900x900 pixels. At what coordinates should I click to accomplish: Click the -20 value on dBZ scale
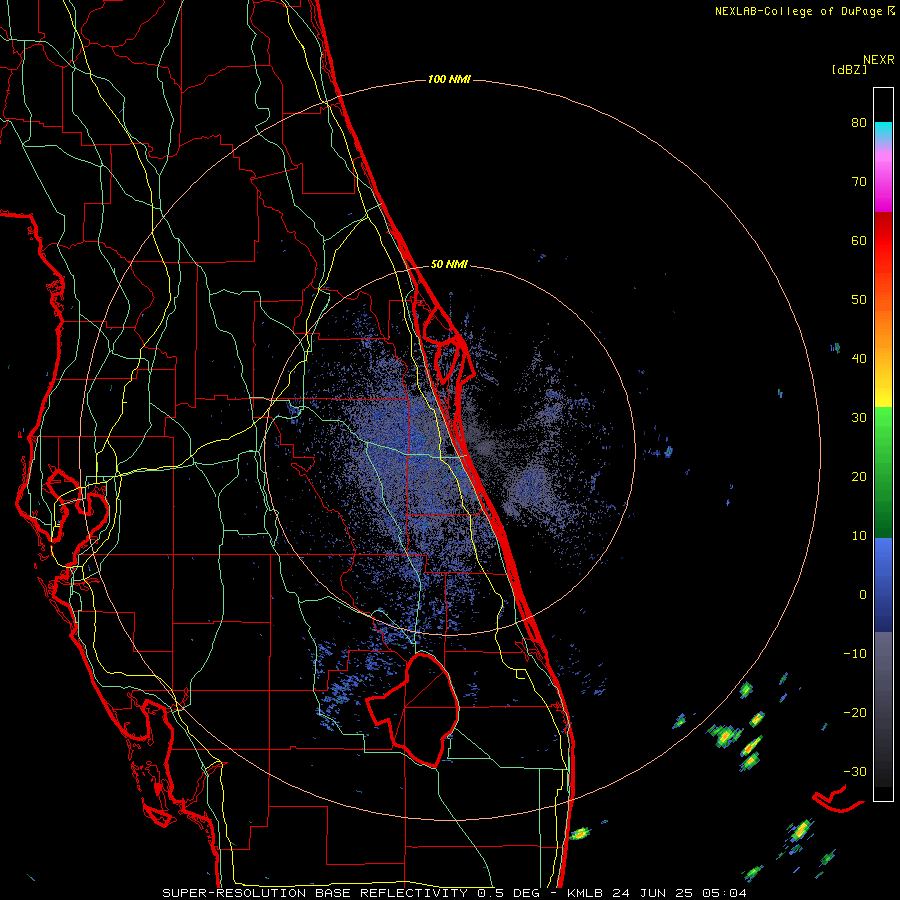(855, 712)
